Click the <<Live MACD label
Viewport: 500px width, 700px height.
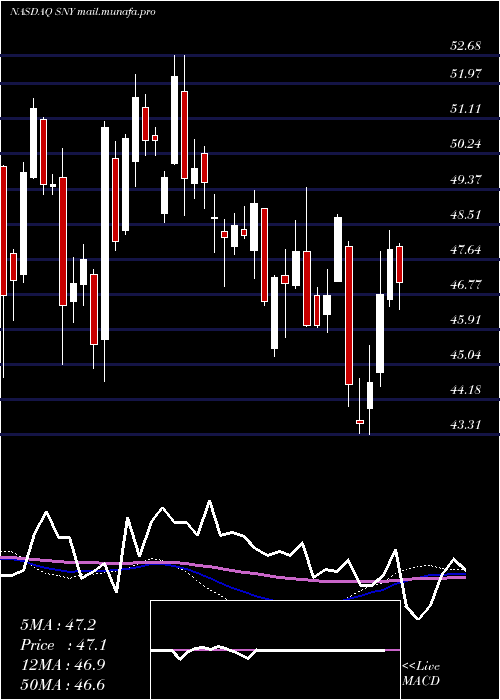click(421, 674)
